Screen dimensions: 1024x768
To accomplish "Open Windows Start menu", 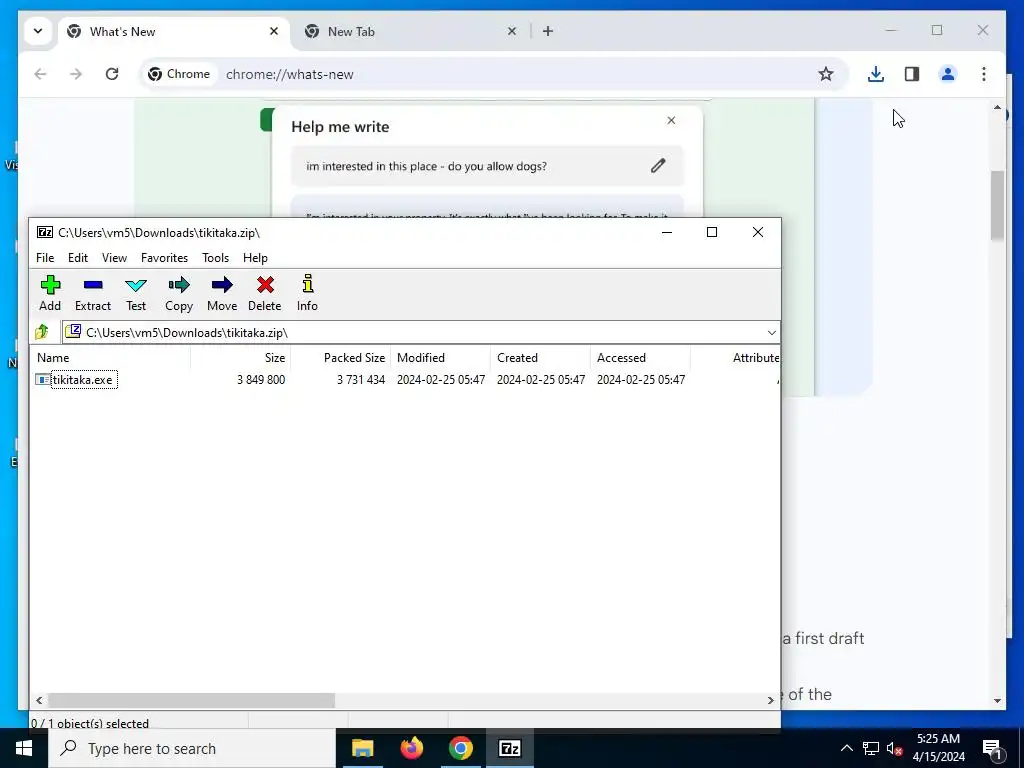I will (24, 748).
